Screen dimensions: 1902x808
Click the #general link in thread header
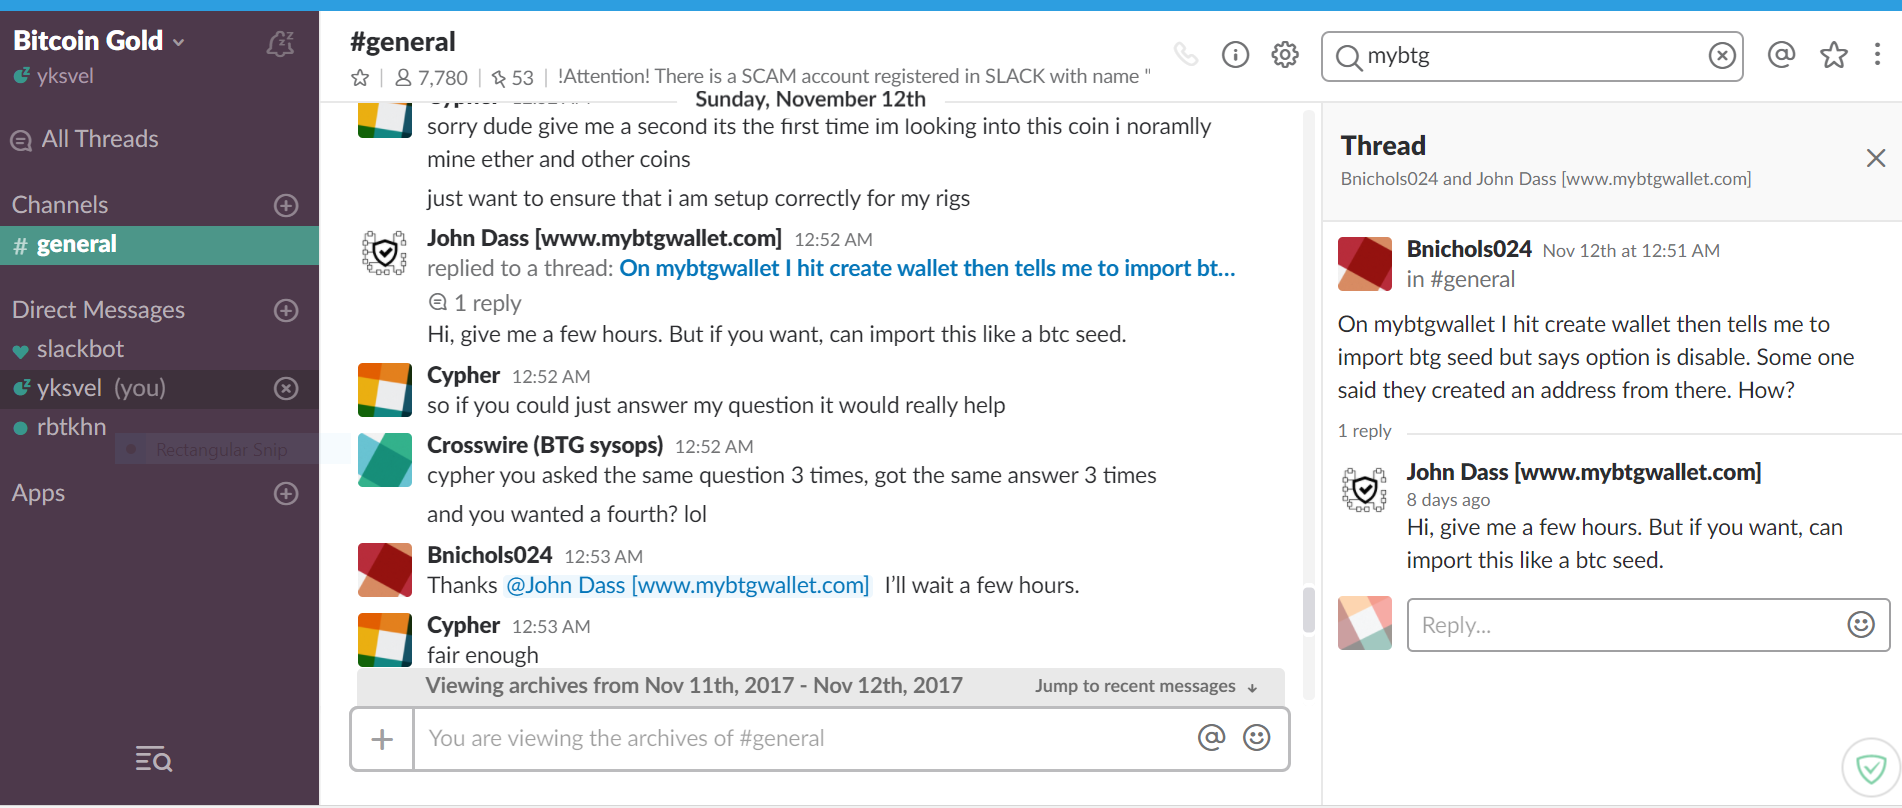click(1473, 280)
